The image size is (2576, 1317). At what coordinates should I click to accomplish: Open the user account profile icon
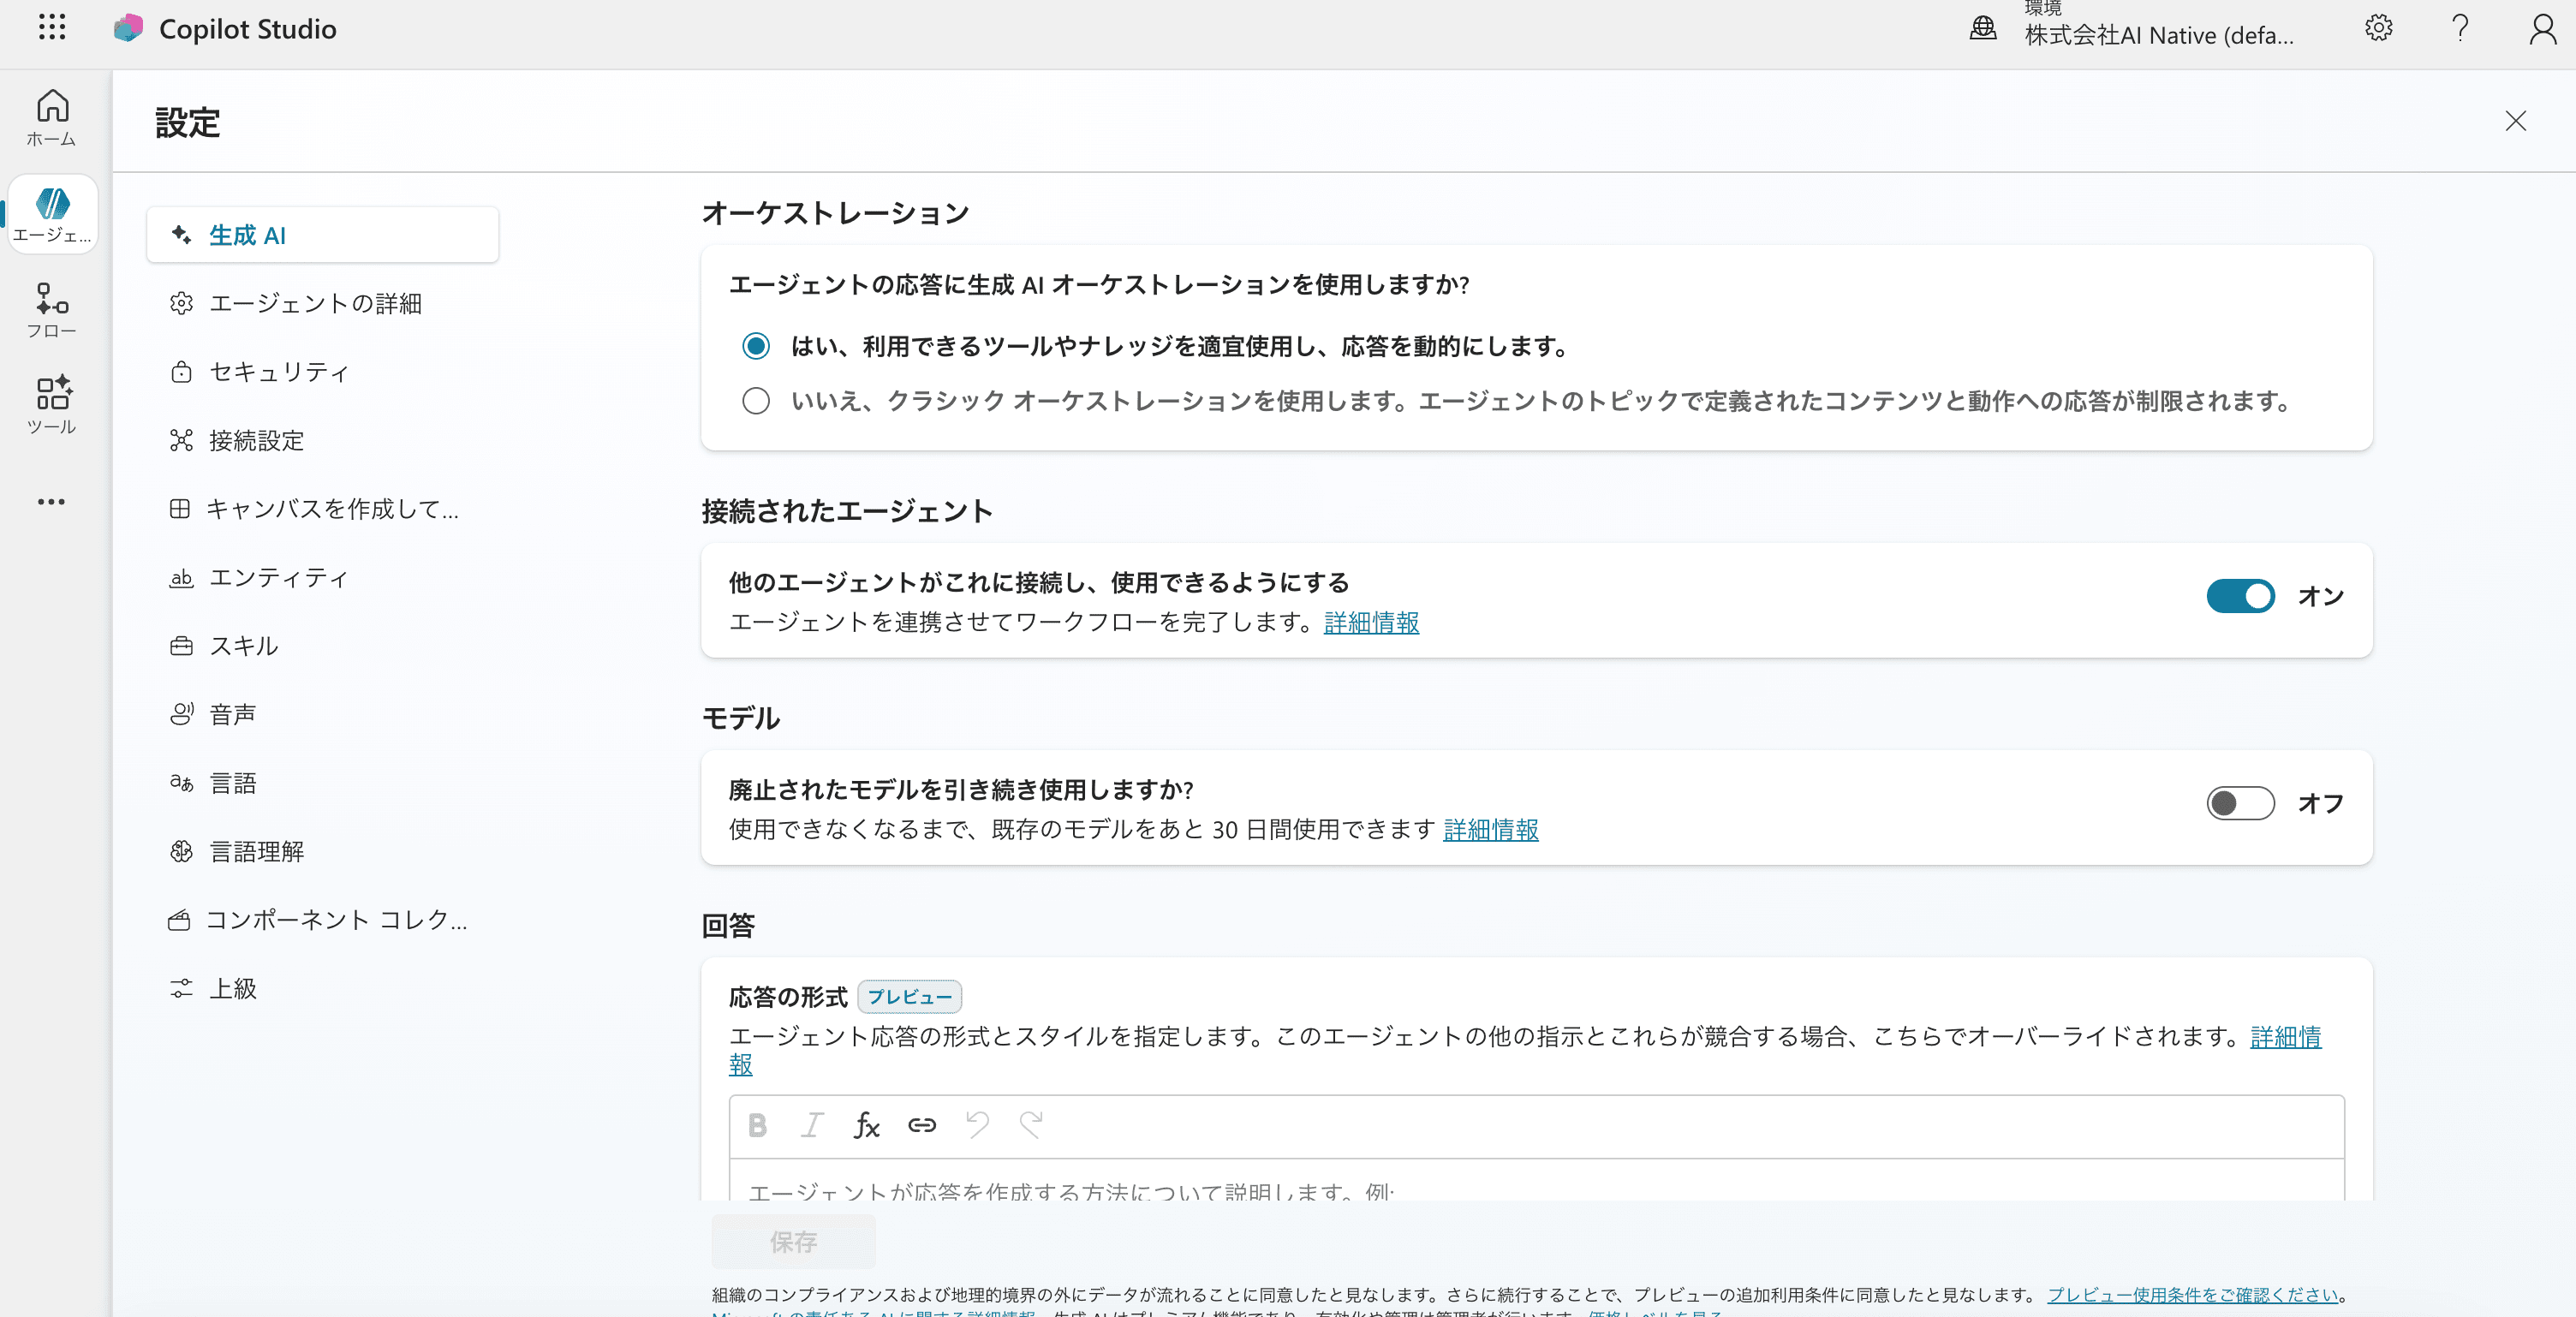coord(2542,28)
